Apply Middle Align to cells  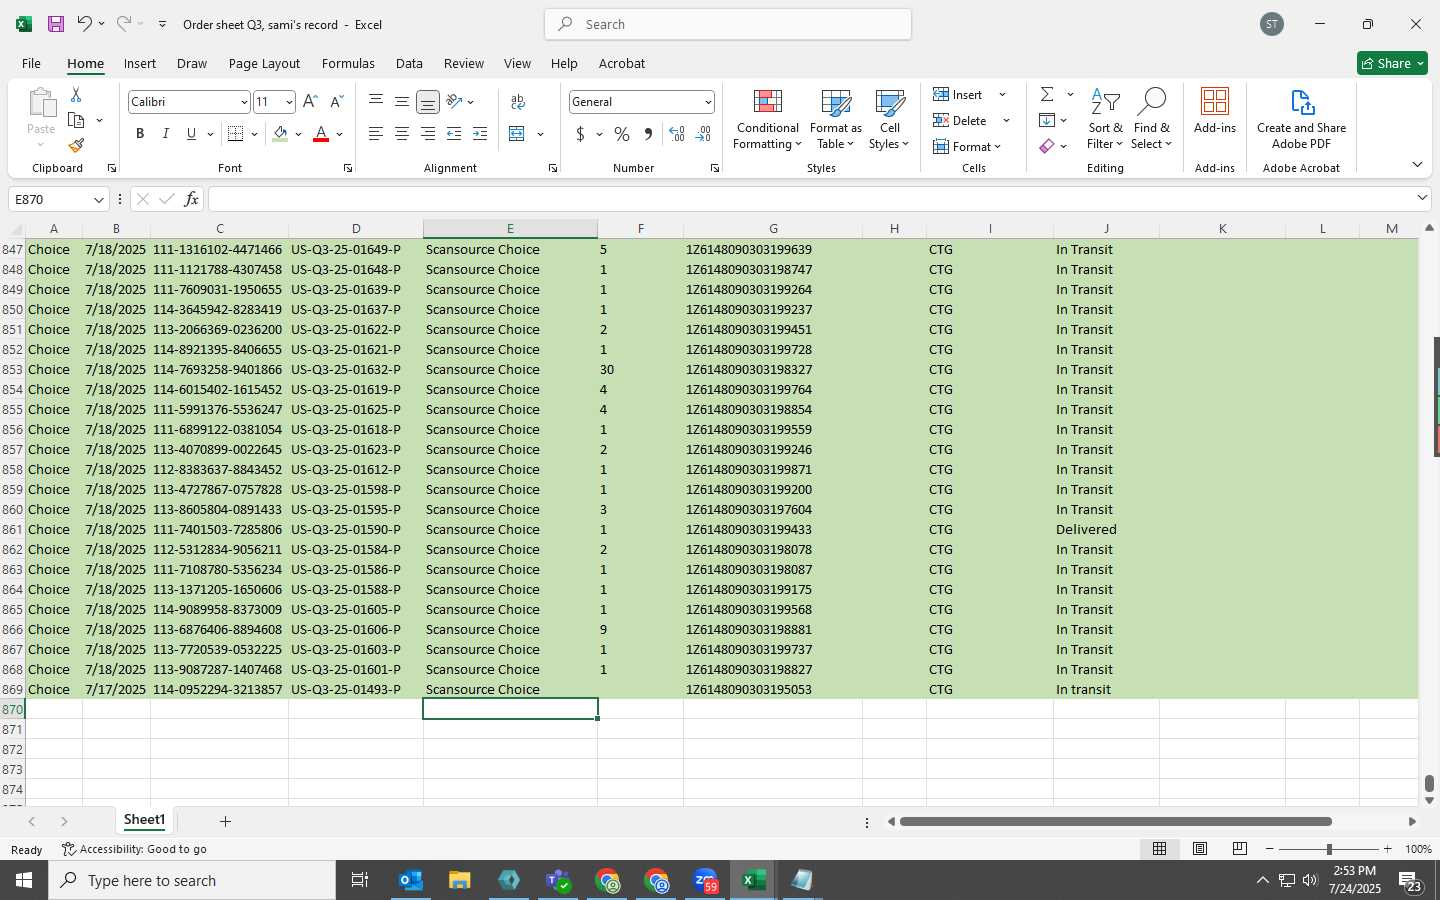click(402, 102)
